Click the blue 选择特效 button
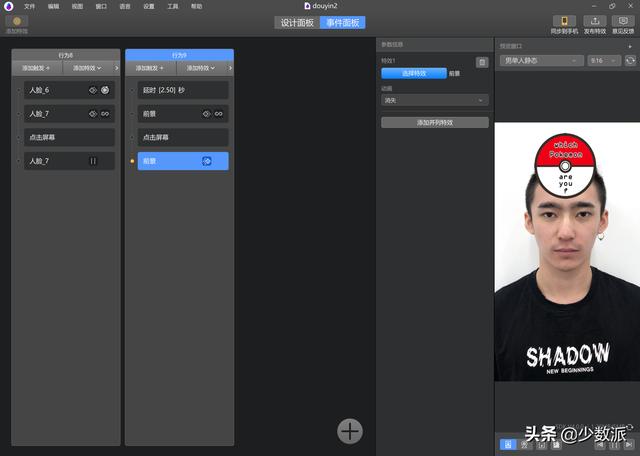 (x=413, y=73)
